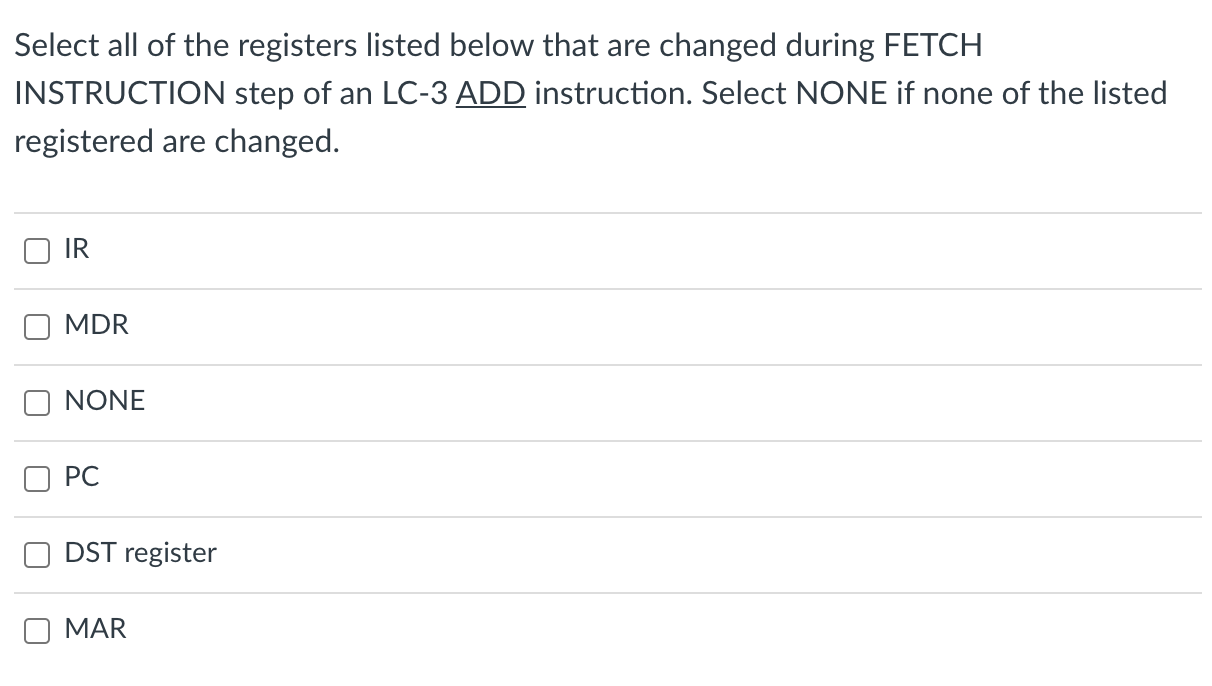Click the MDR label text
Viewport: 1212px width, 686px height.
point(96,325)
